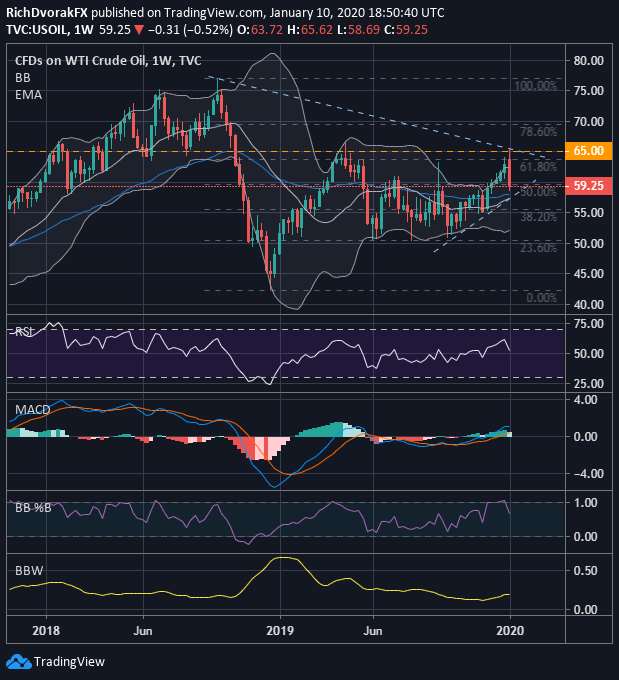The width and height of the screenshot is (619, 680).
Task: Click the RSI pane label
Action: click(x=22, y=332)
